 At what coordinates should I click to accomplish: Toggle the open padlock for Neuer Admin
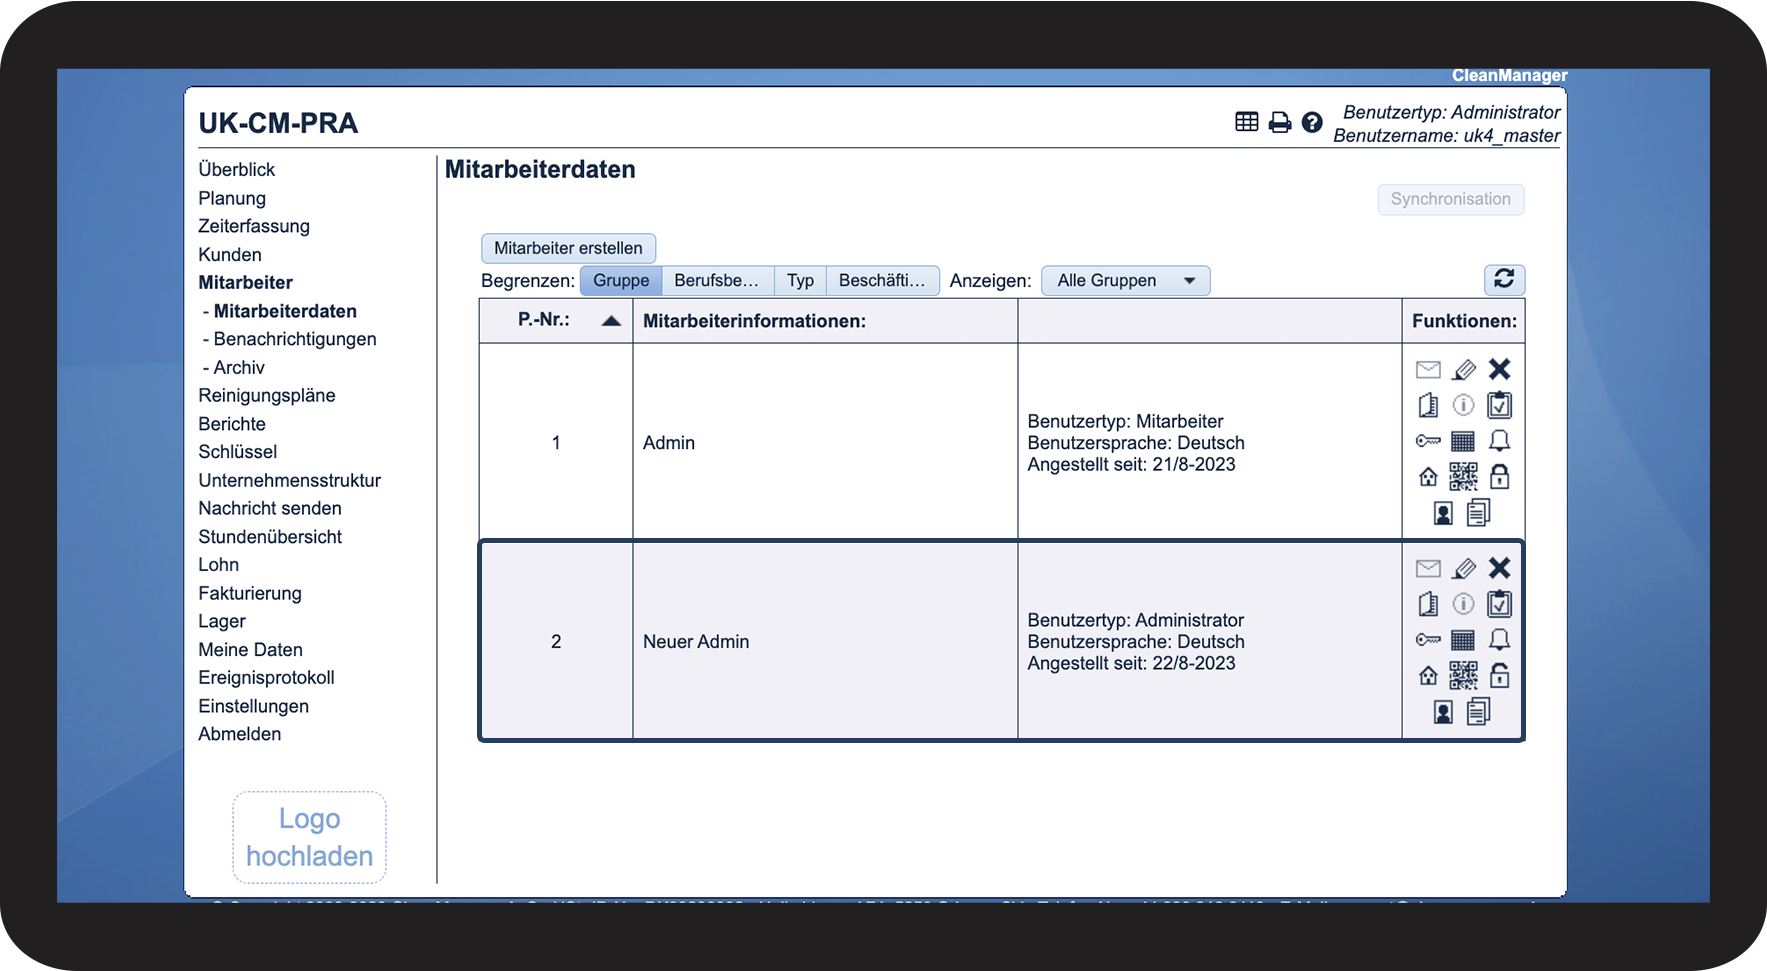point(1499,676)
